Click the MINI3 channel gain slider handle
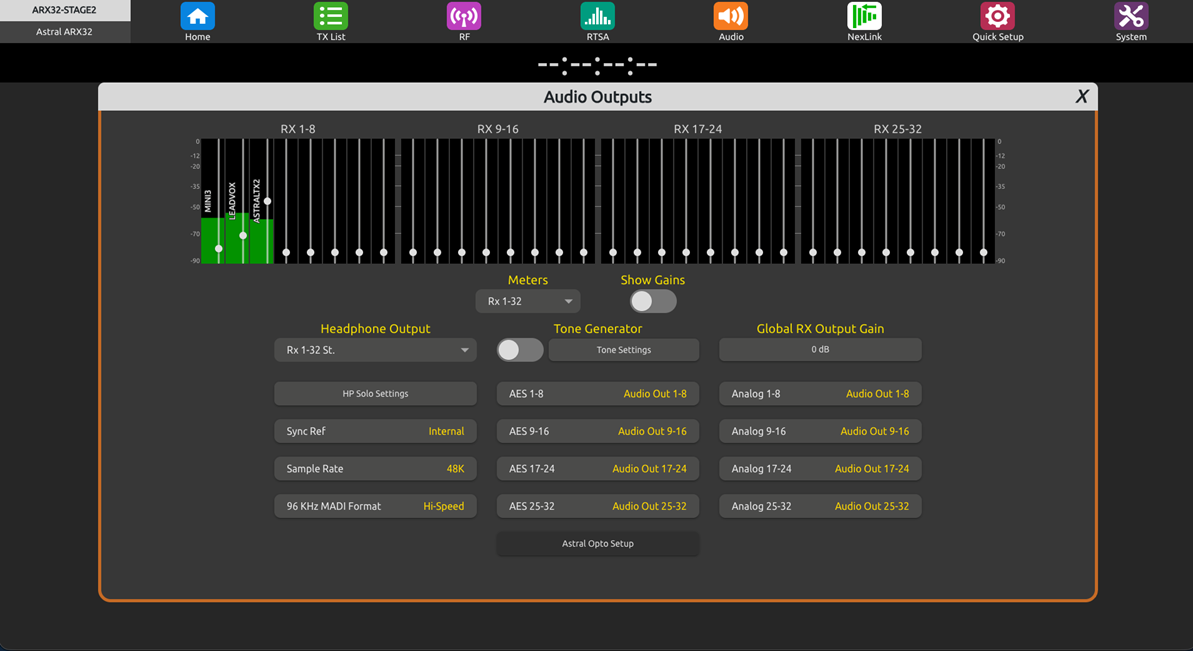 point(218,249)
